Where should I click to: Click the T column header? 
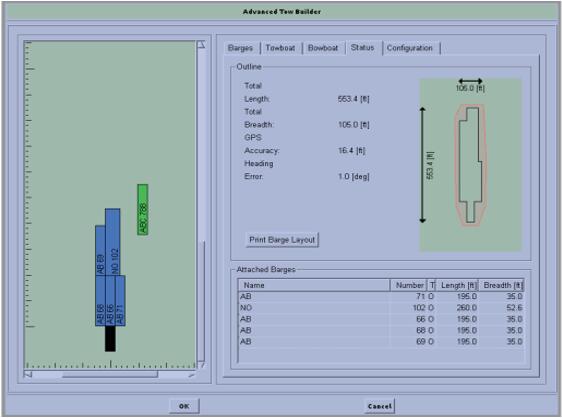[432, 285]
